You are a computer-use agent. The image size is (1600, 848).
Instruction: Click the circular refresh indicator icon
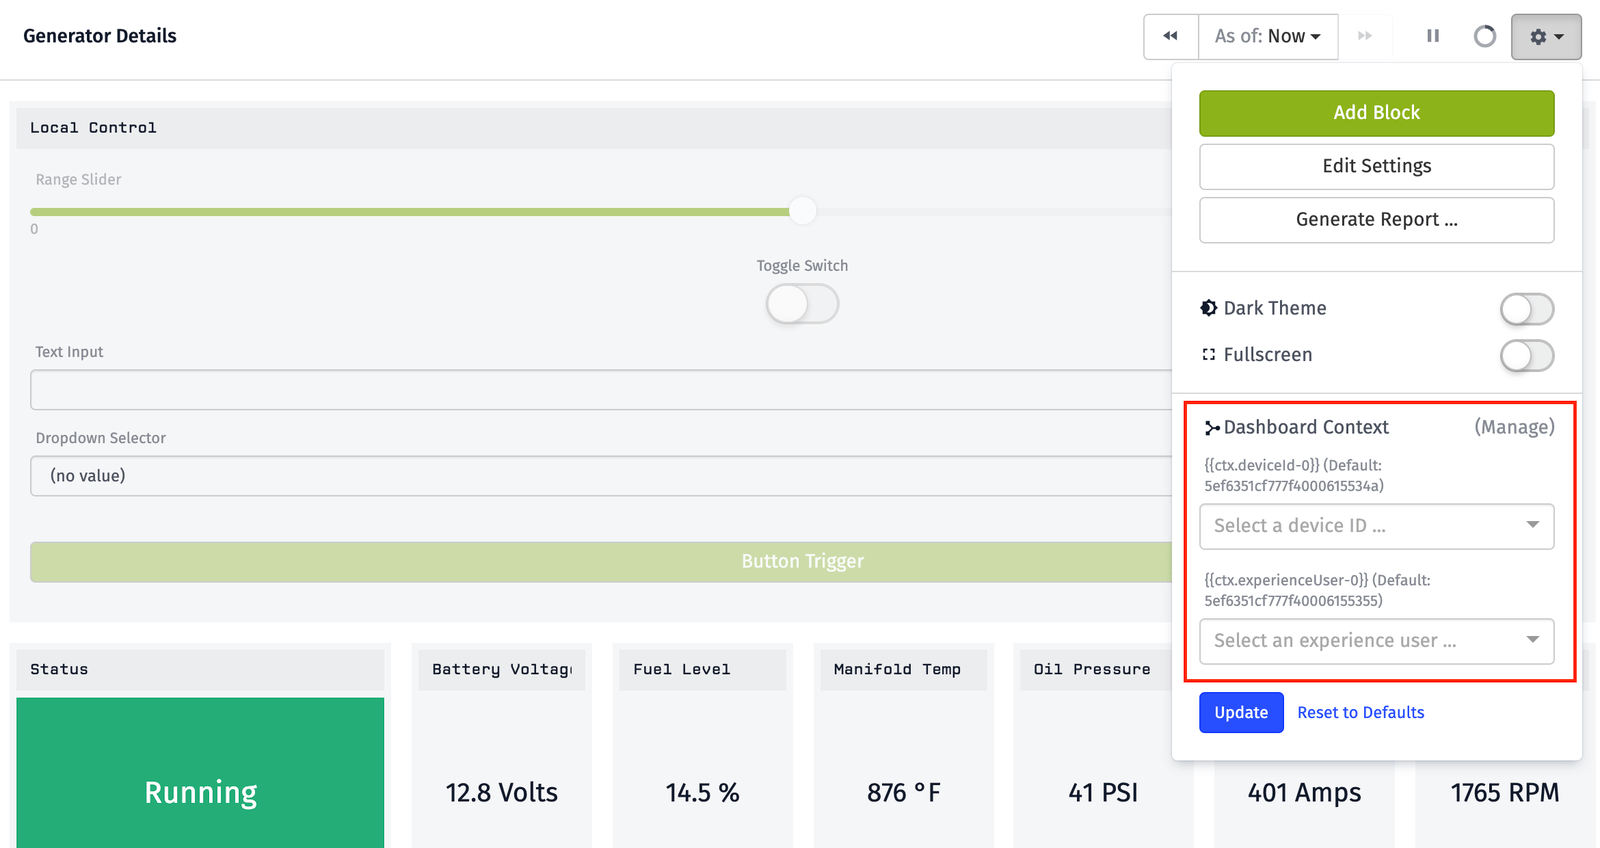point(1485,36)
